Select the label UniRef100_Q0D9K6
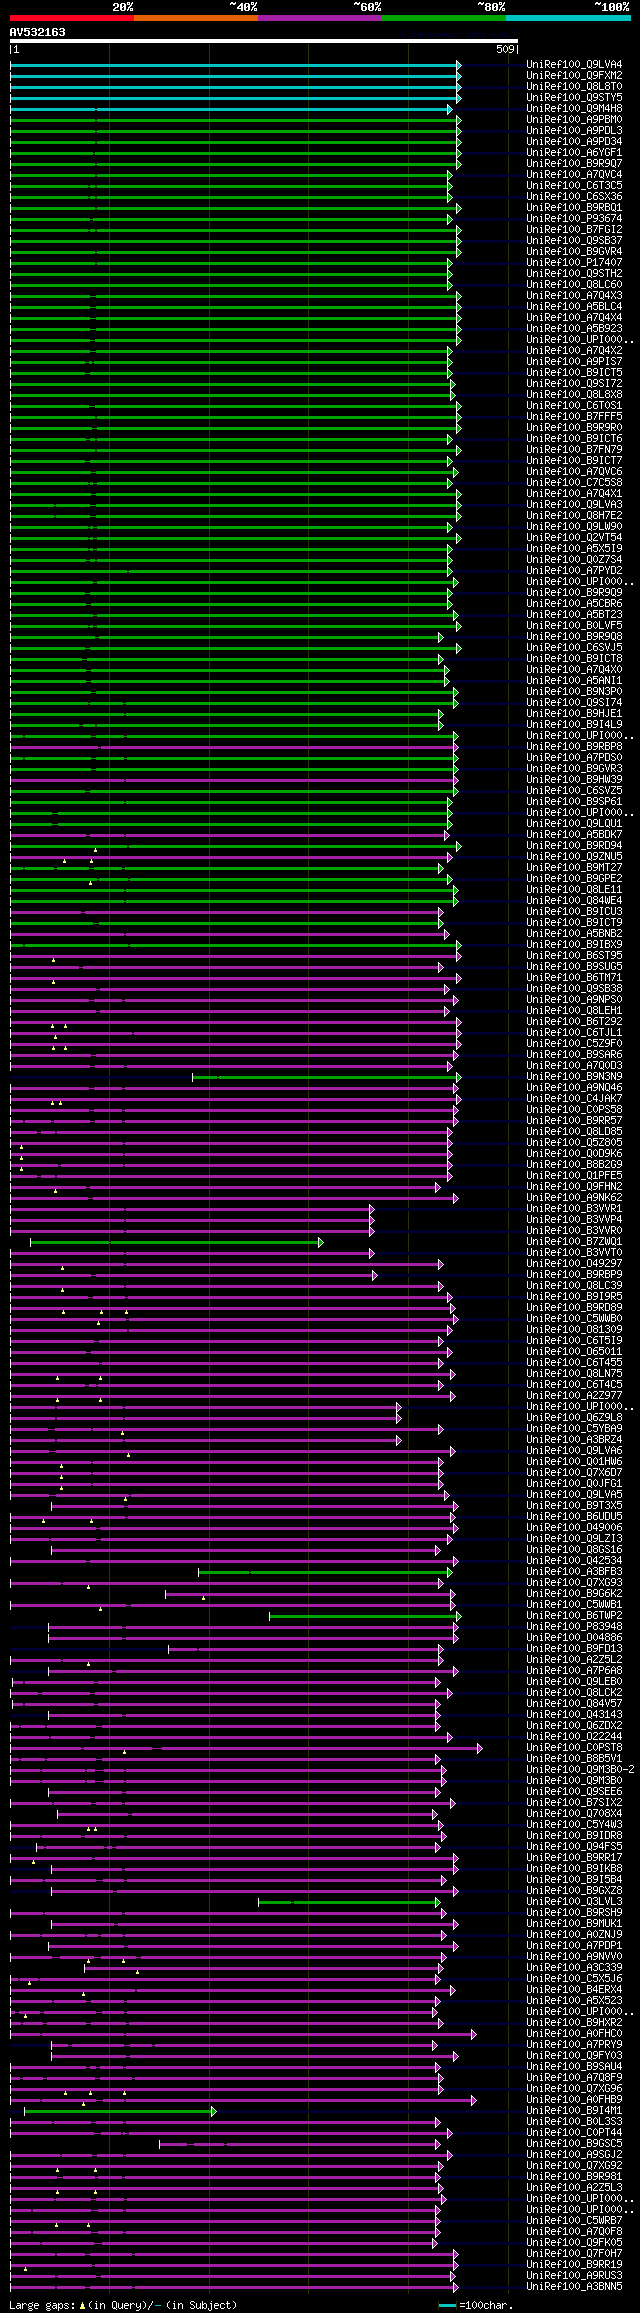640x2313 pixels. pos(574,1154)
